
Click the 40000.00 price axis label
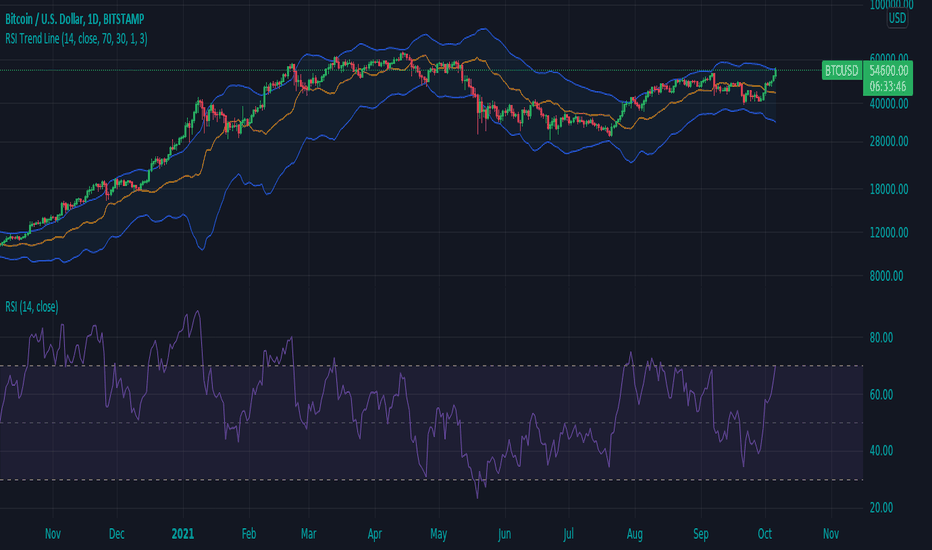click(889, 103)
